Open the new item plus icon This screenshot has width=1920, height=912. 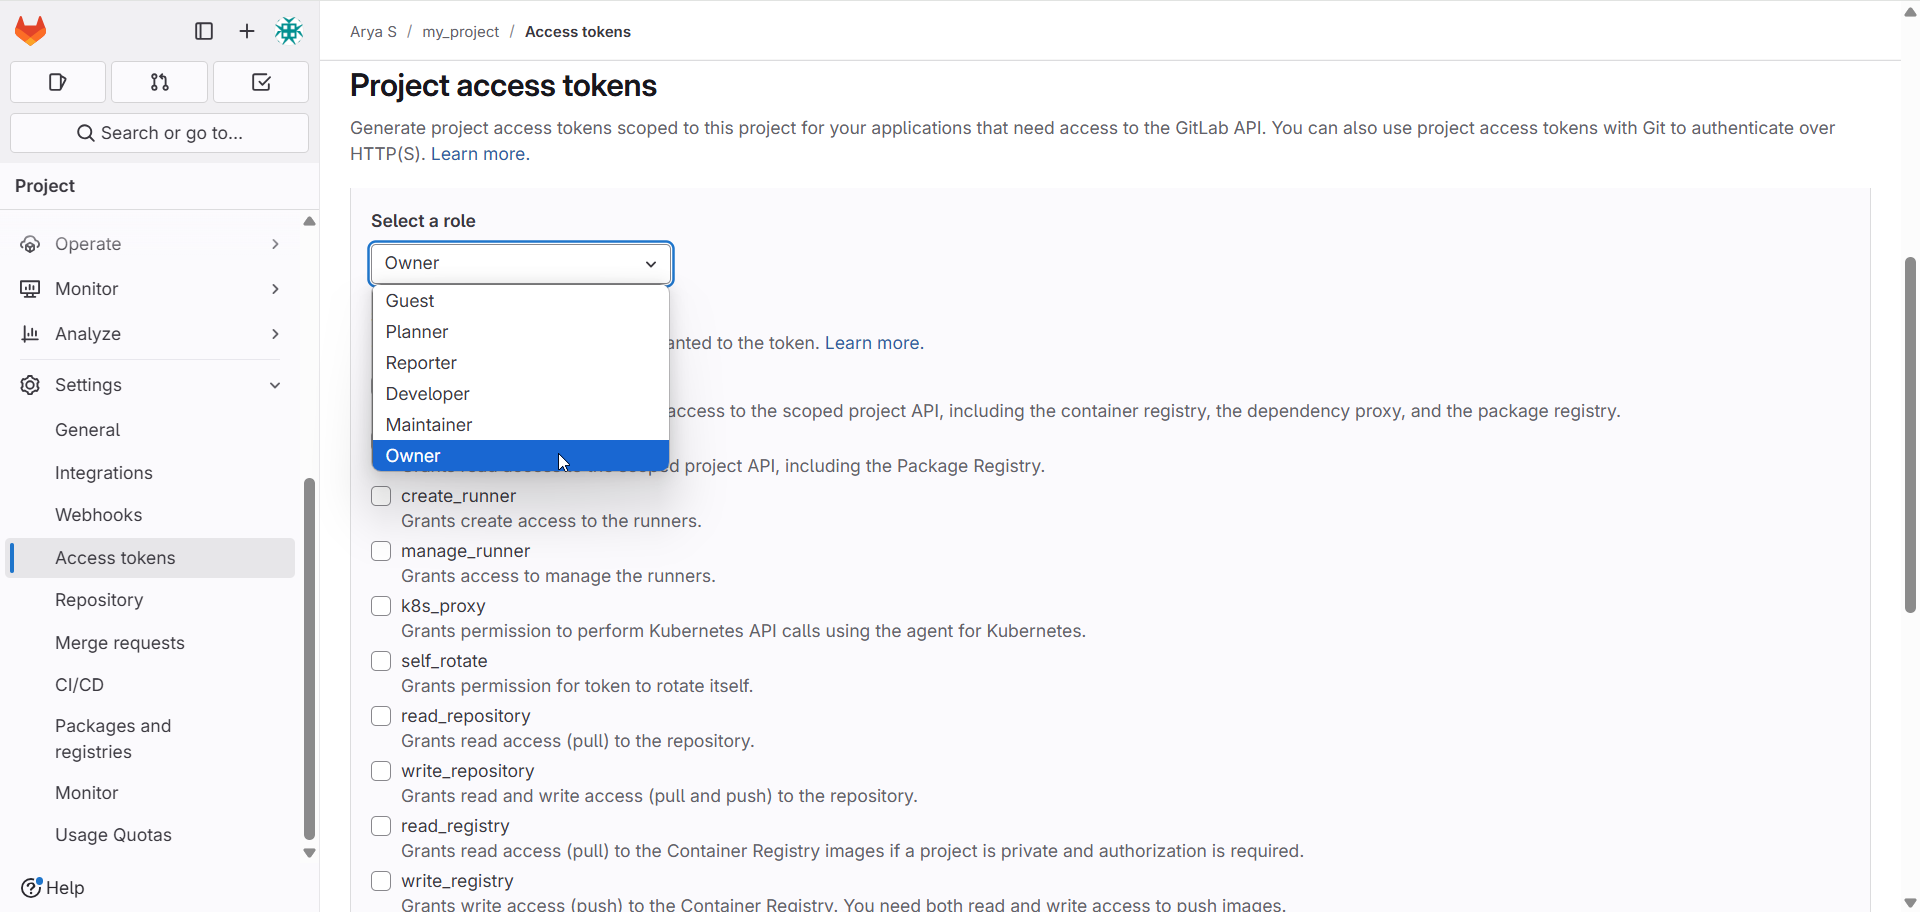[246, 31]
